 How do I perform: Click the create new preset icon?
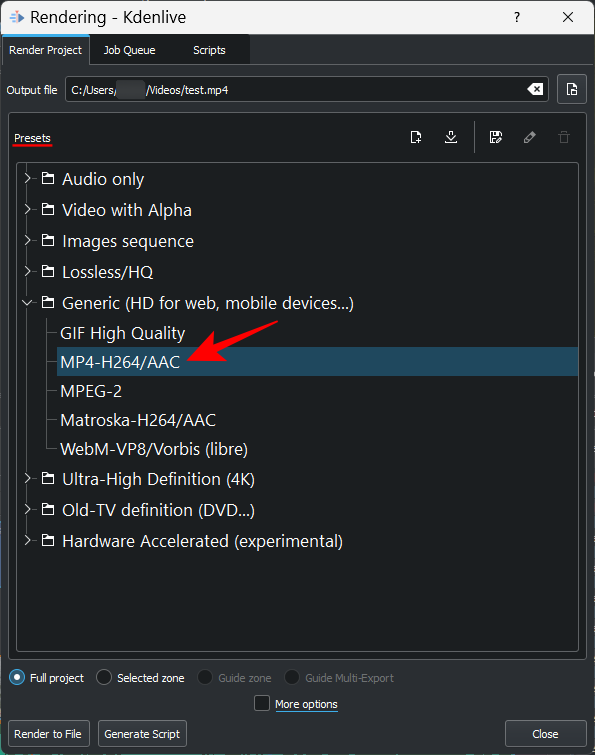(x=416, y=137)
